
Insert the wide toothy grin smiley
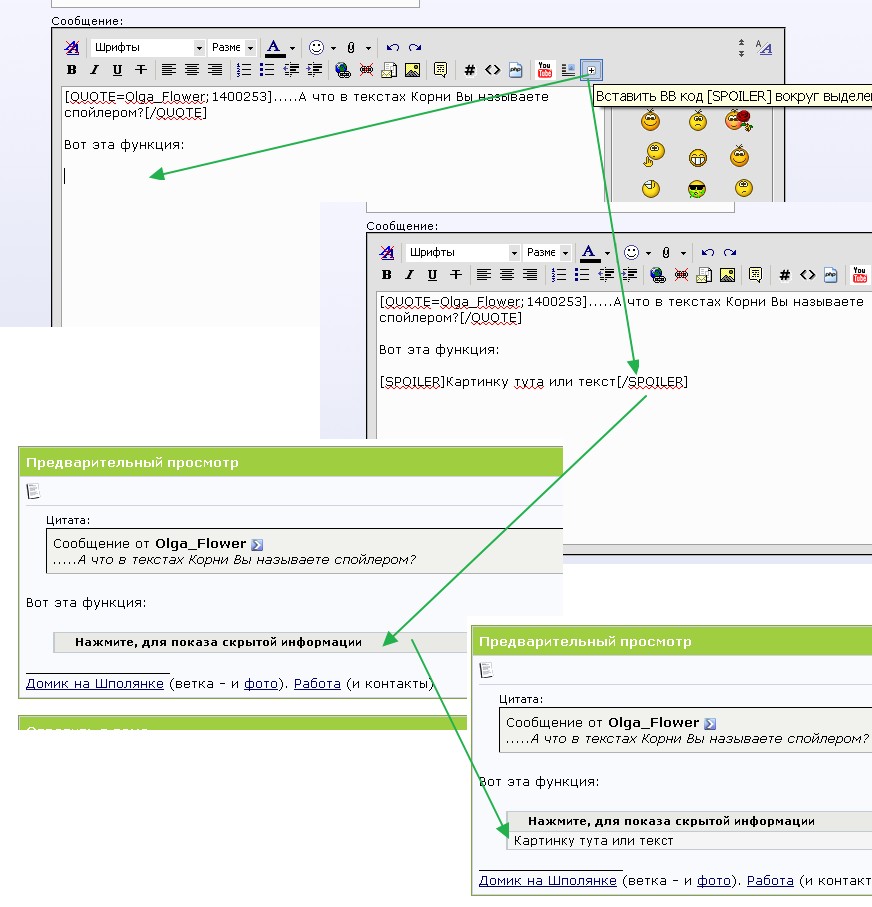click(x=698, y=157)
